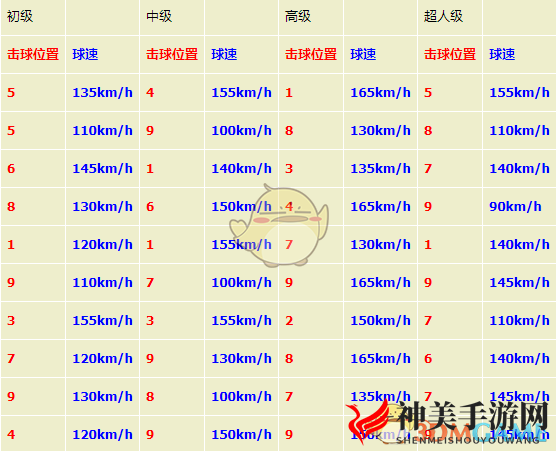Screen dimensions: 558x451
Task: Click 155km/h in the 超人级 speed column
Action: coord(520,93)
